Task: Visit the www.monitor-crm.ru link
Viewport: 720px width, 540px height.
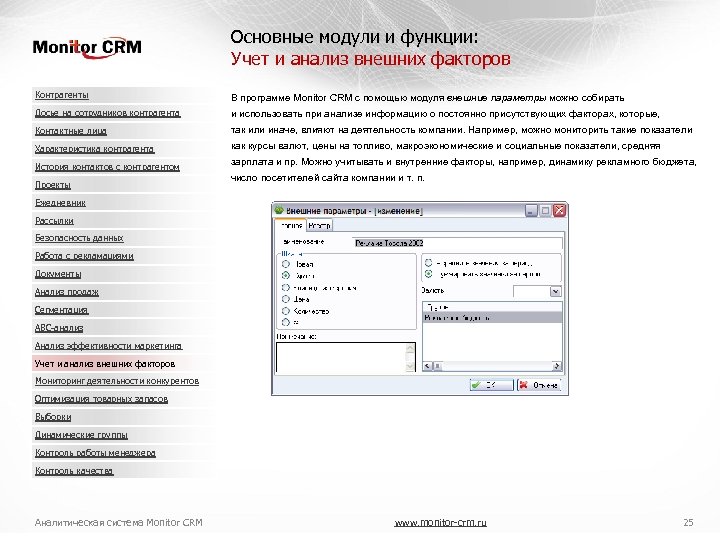Action: click(x=440, y=523)
